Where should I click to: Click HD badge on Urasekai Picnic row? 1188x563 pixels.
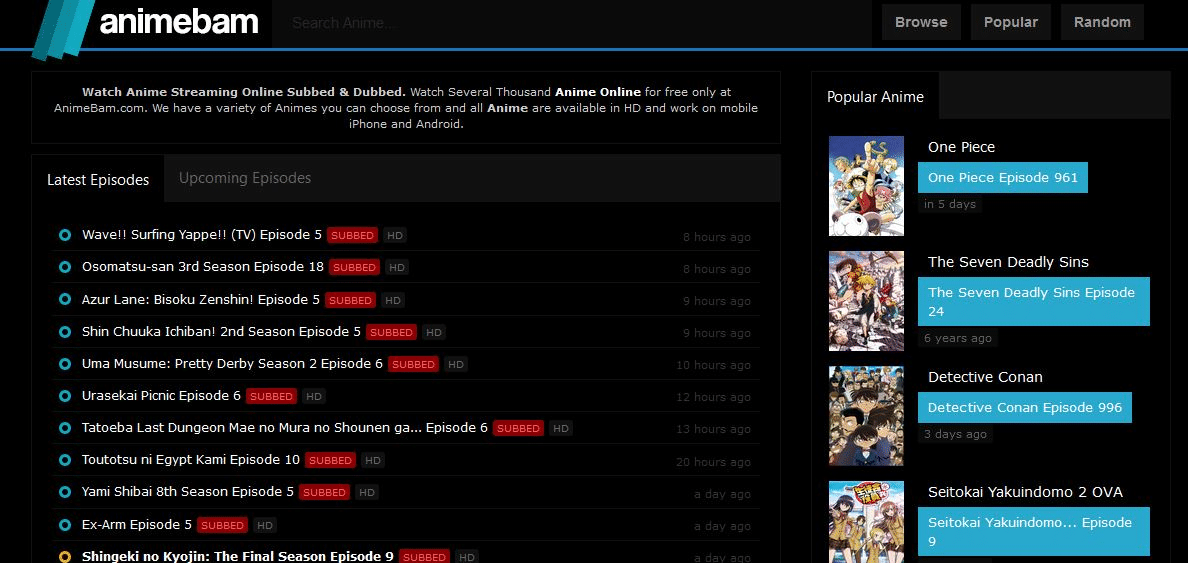click(314, 396)
